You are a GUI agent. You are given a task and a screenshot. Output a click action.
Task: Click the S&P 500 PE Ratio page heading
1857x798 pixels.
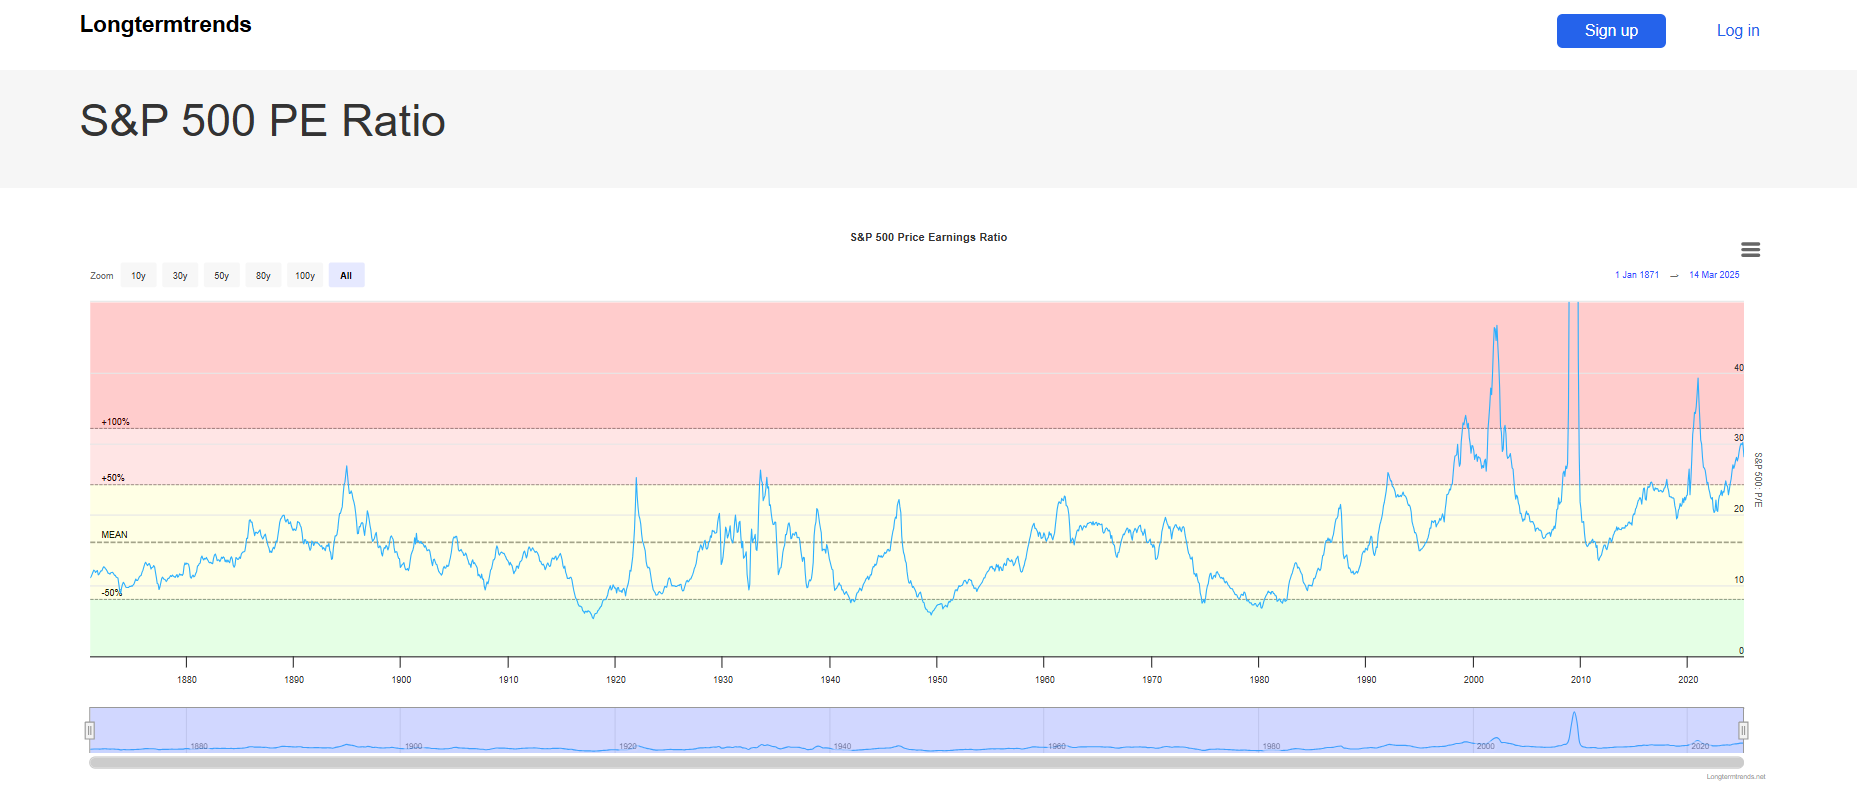[x=263, y=121]
